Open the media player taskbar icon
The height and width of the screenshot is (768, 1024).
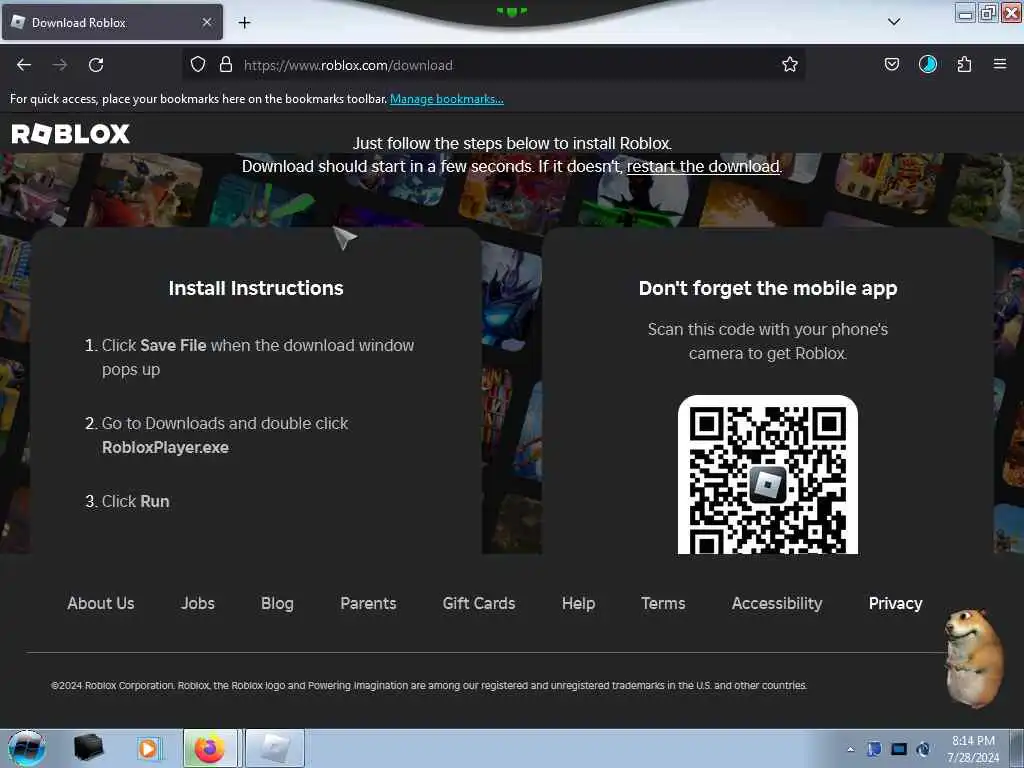[148, 748]
